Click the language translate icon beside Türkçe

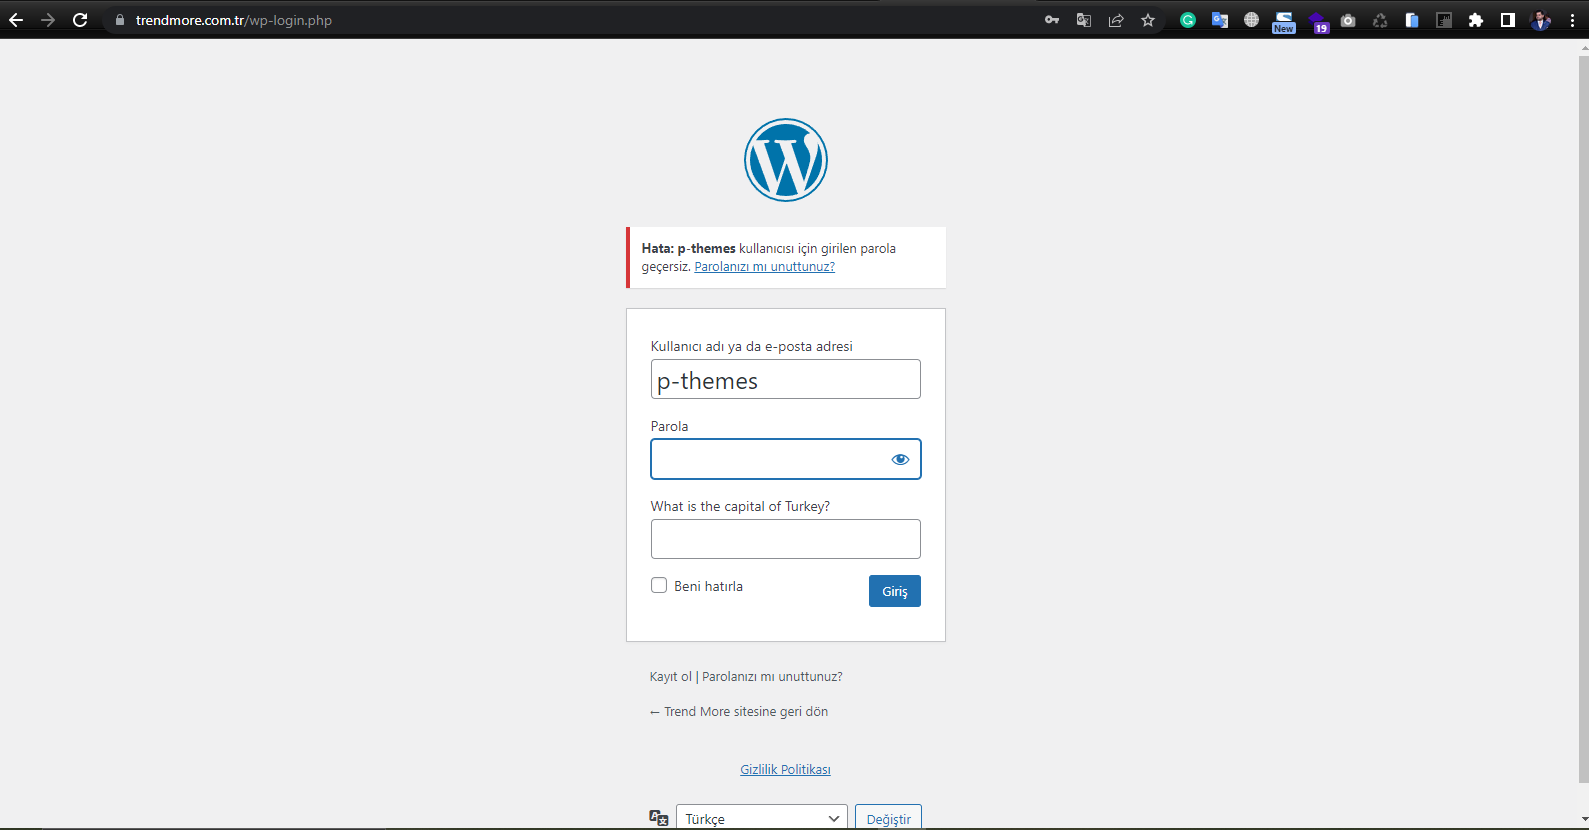[x=658, y=818]
